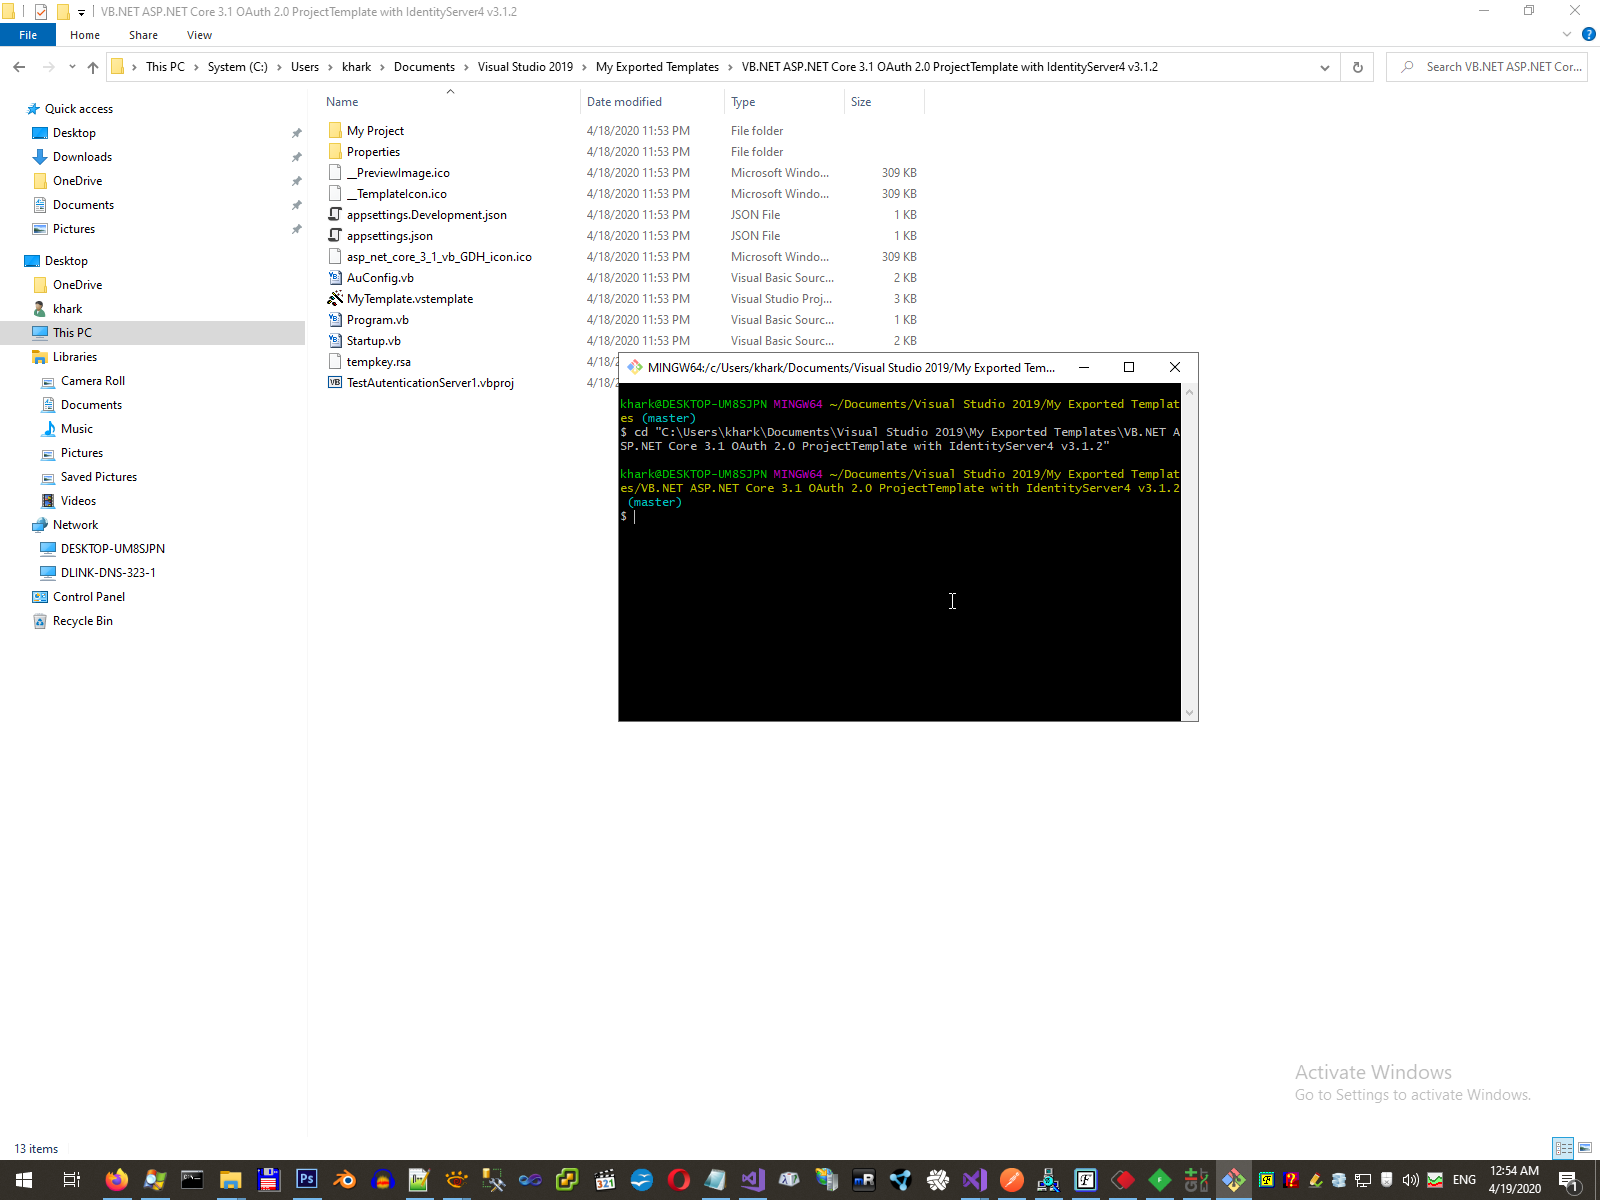Switch to large thumbnails view in status bar

pos(1585,1148)
